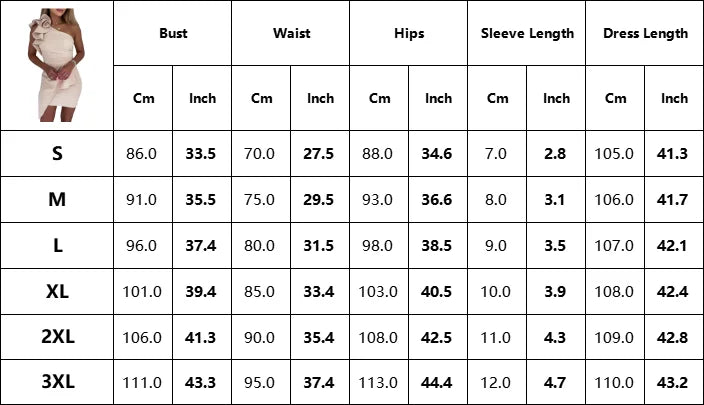Select the Cm sub-header under Hips
704x405 pixels.
tap(379, 98)
